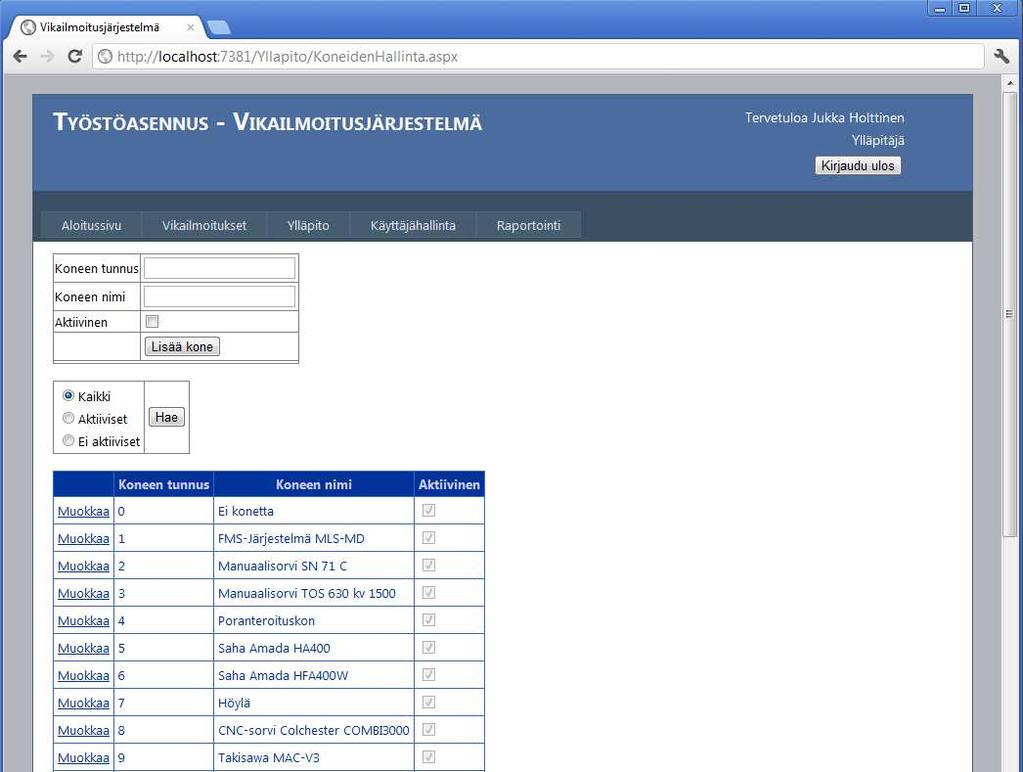Click Muokkaa link for Manuaalisorvi SN 71 C
1023x772 pixels.
[x=84, y=566]
